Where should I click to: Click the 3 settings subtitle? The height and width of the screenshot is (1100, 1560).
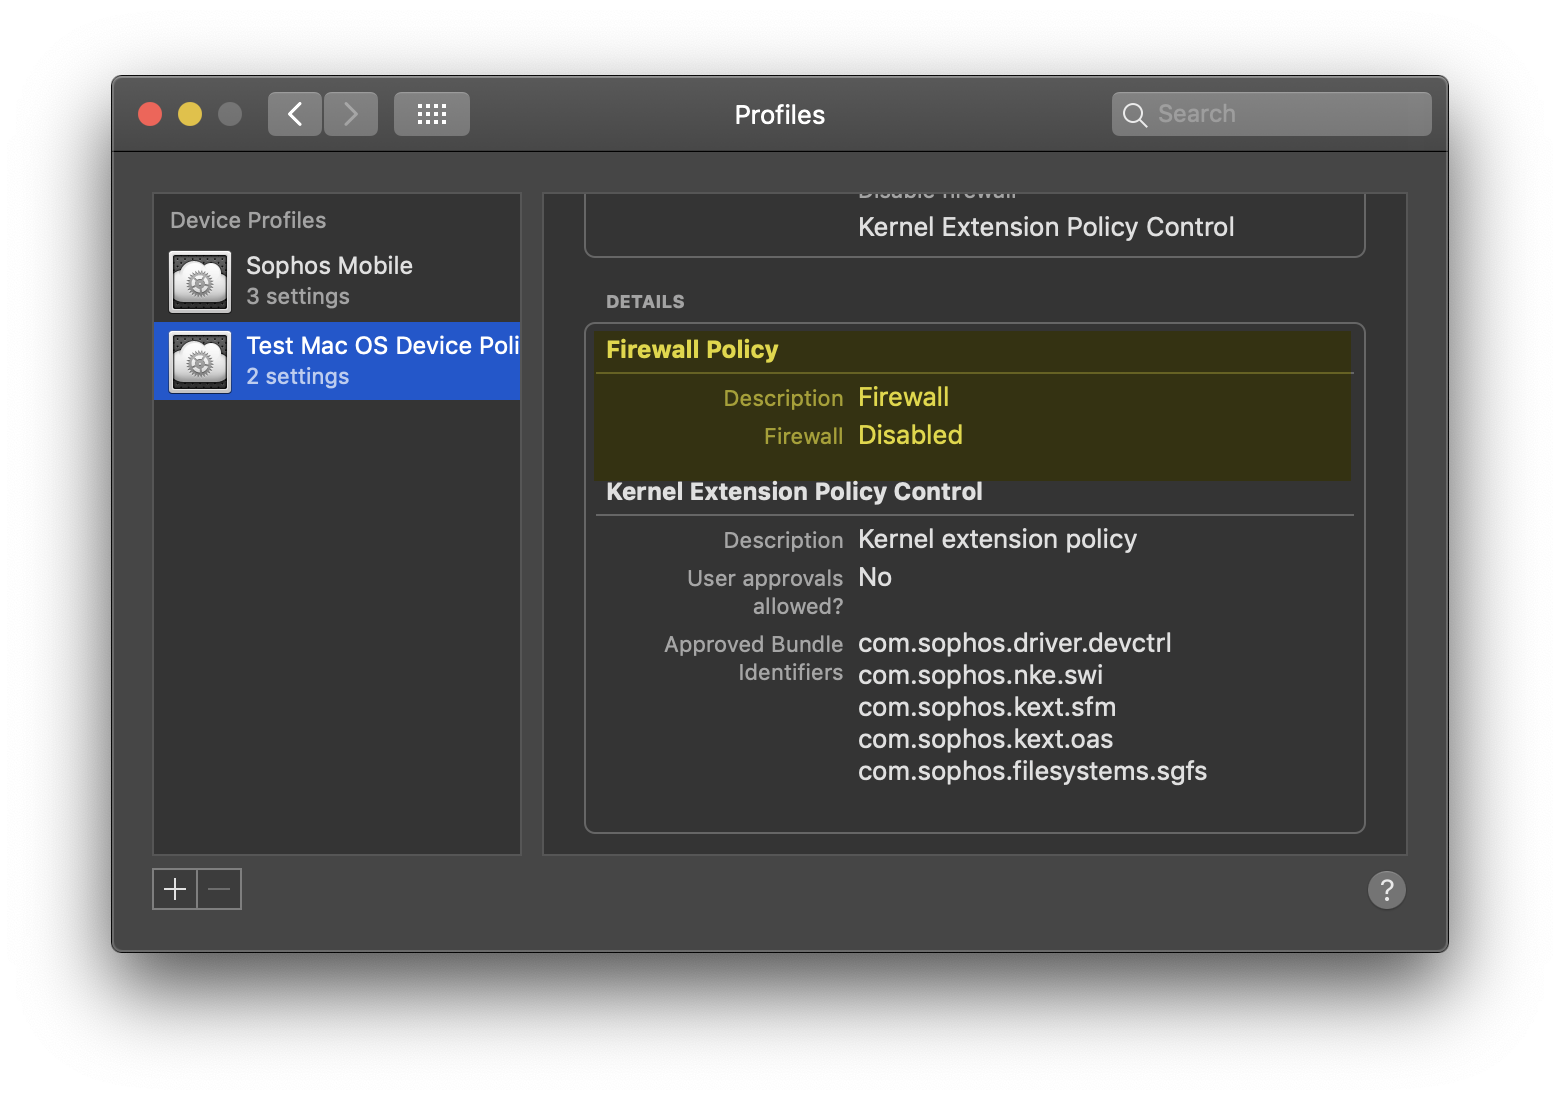pos(298,297)
